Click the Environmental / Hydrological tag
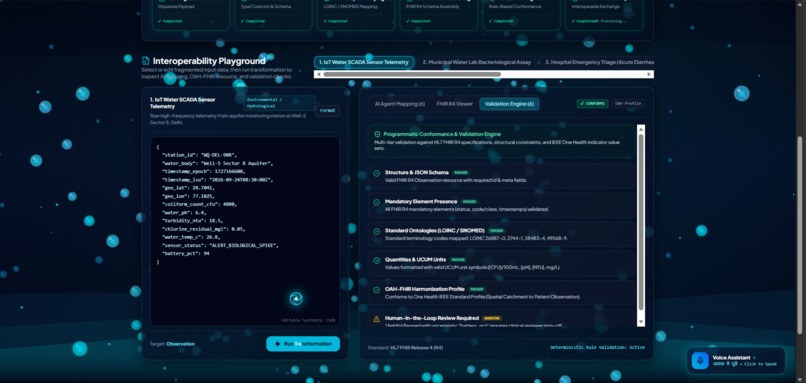The image size is (806, 383). [280, 102]
